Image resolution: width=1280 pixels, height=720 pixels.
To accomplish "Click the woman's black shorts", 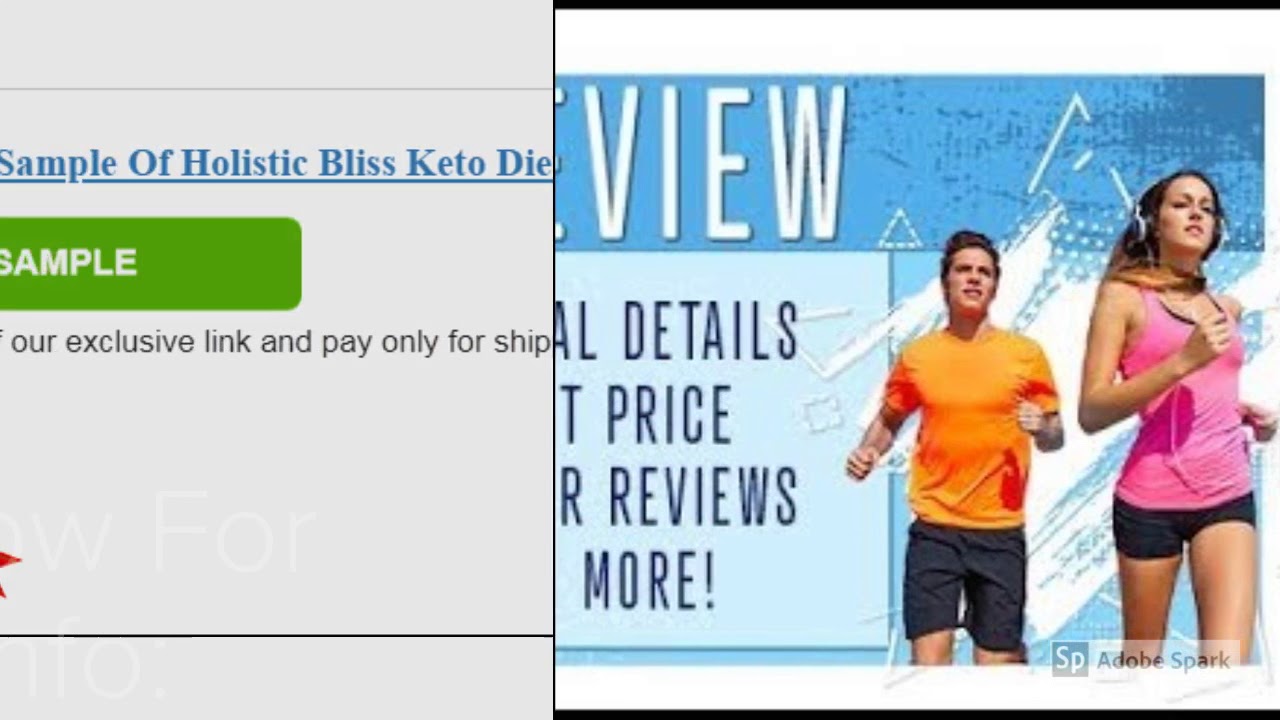I will (x=1184, y=523).
